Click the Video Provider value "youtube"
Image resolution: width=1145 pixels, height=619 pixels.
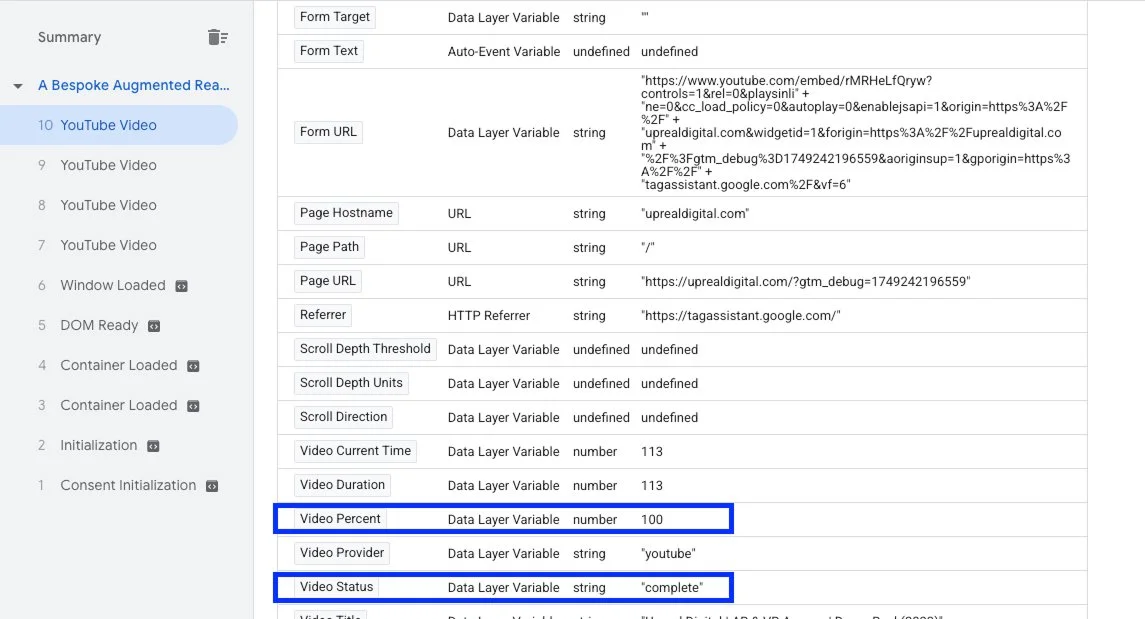[668, 554]
